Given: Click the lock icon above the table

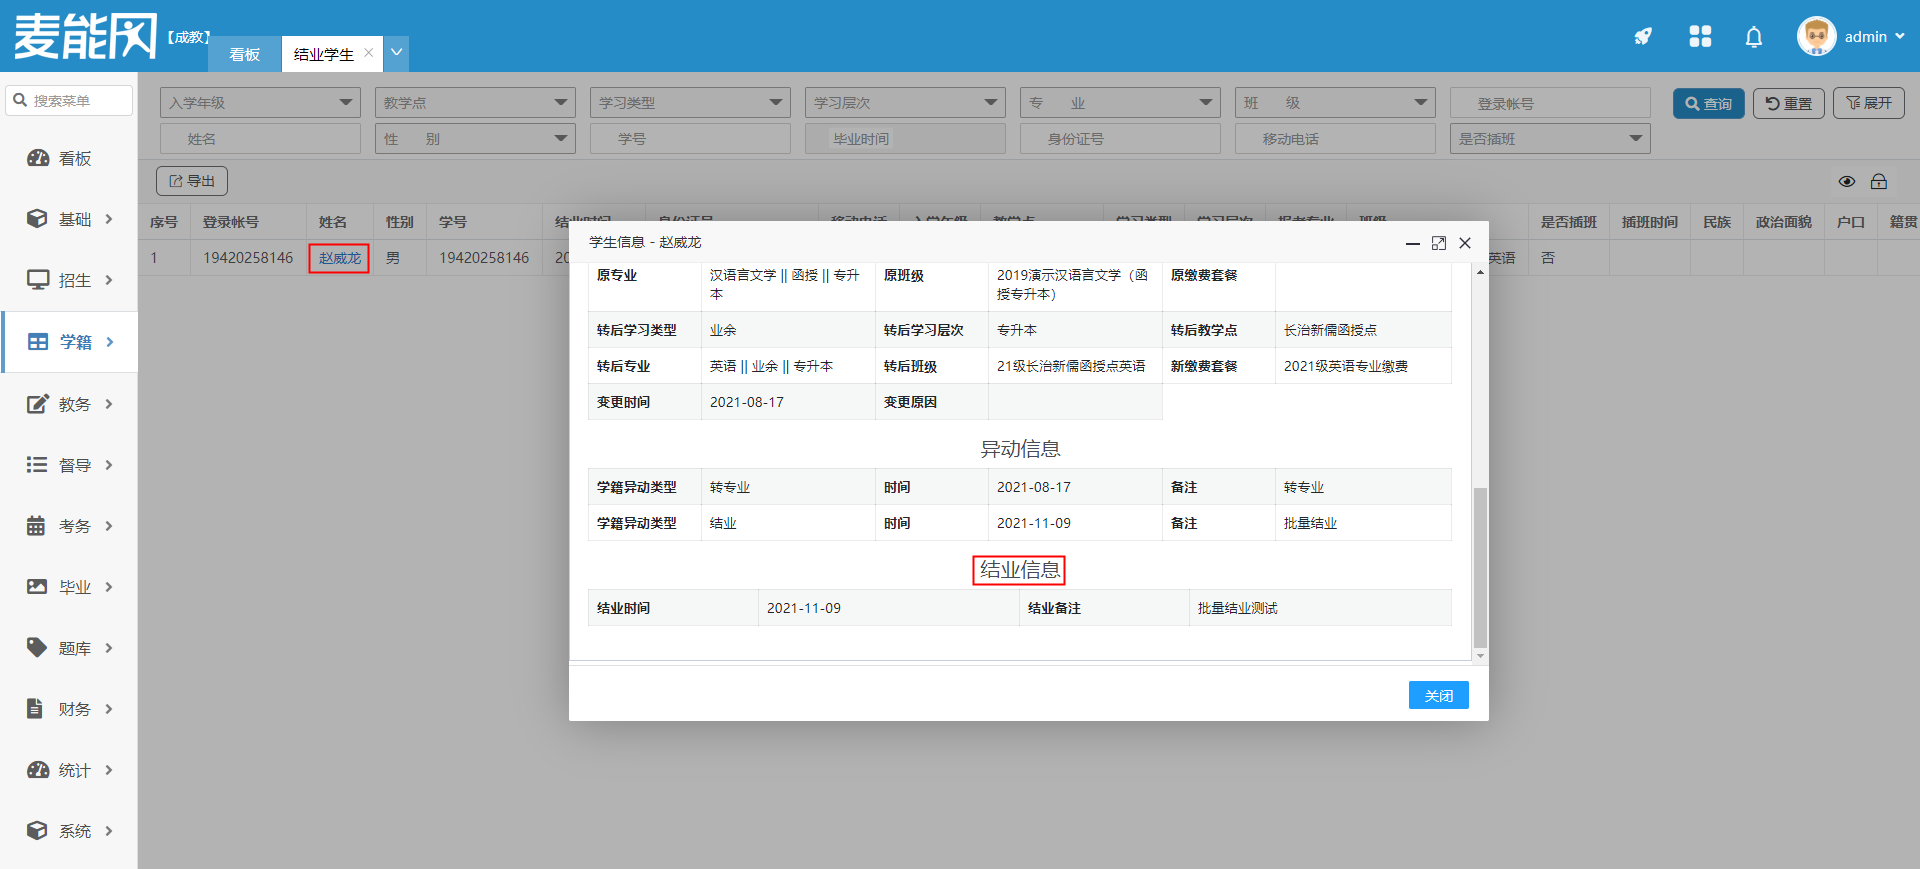Looking at the screenshot, I should [x=1879, y=181].
